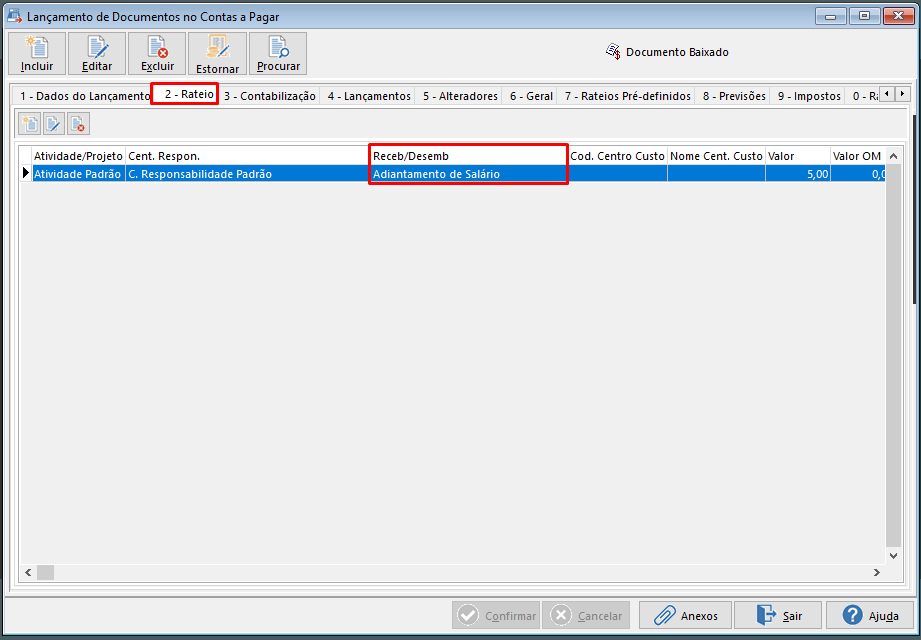The width and height of the screenshot is (921, 640).
Task: Click the Editar toolbar button
Action: point(97,53)
